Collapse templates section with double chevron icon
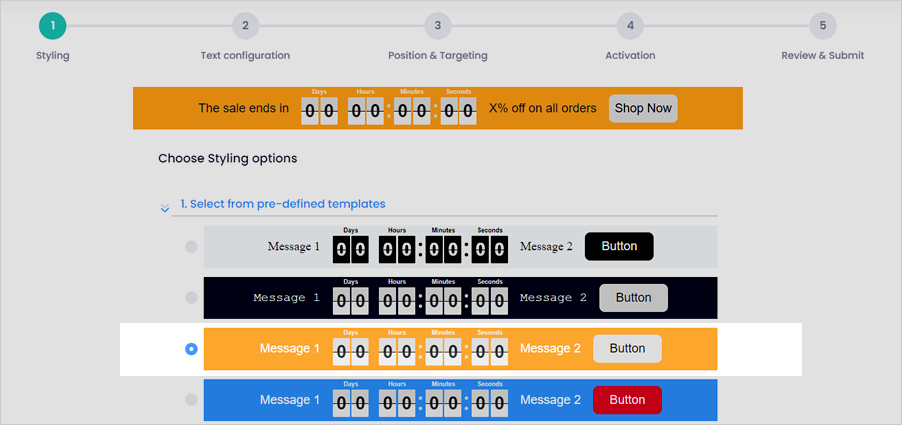Image resolution: width=902 pixels, height=425 pixels. coord(165,208)
